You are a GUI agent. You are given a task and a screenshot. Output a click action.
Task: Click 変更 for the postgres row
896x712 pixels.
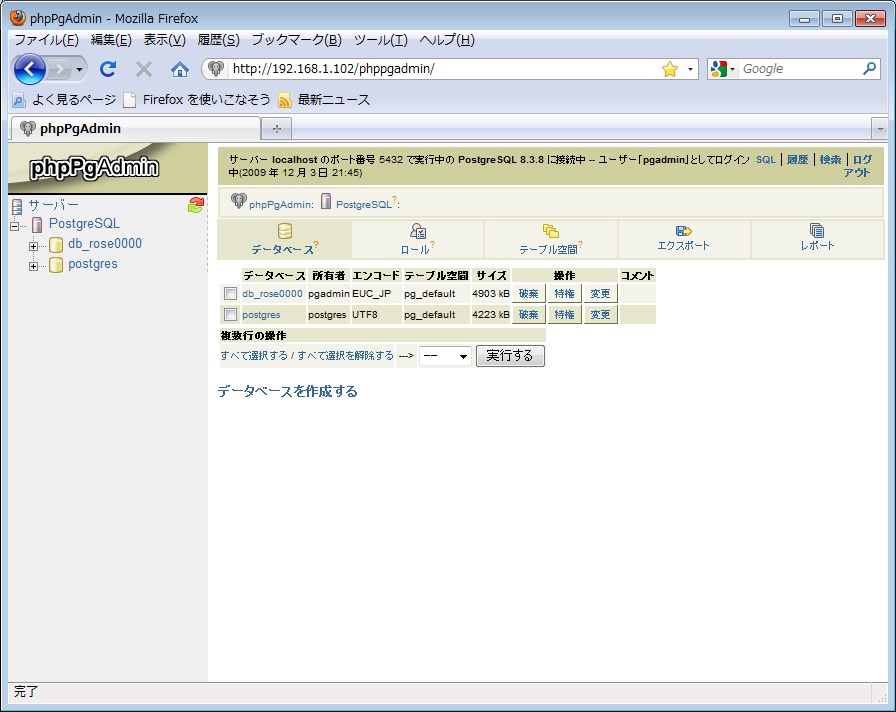pos(601,315)
